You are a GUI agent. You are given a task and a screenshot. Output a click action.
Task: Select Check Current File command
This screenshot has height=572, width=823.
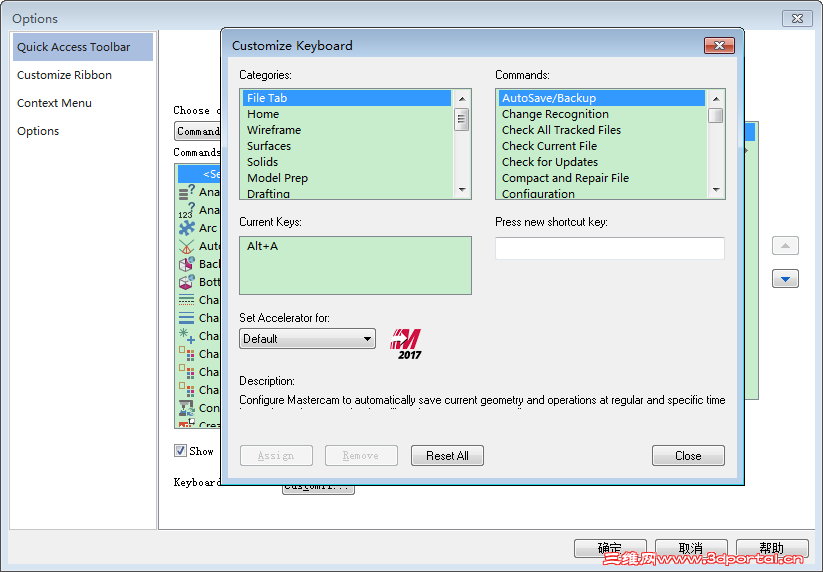(x=602, y=146)
